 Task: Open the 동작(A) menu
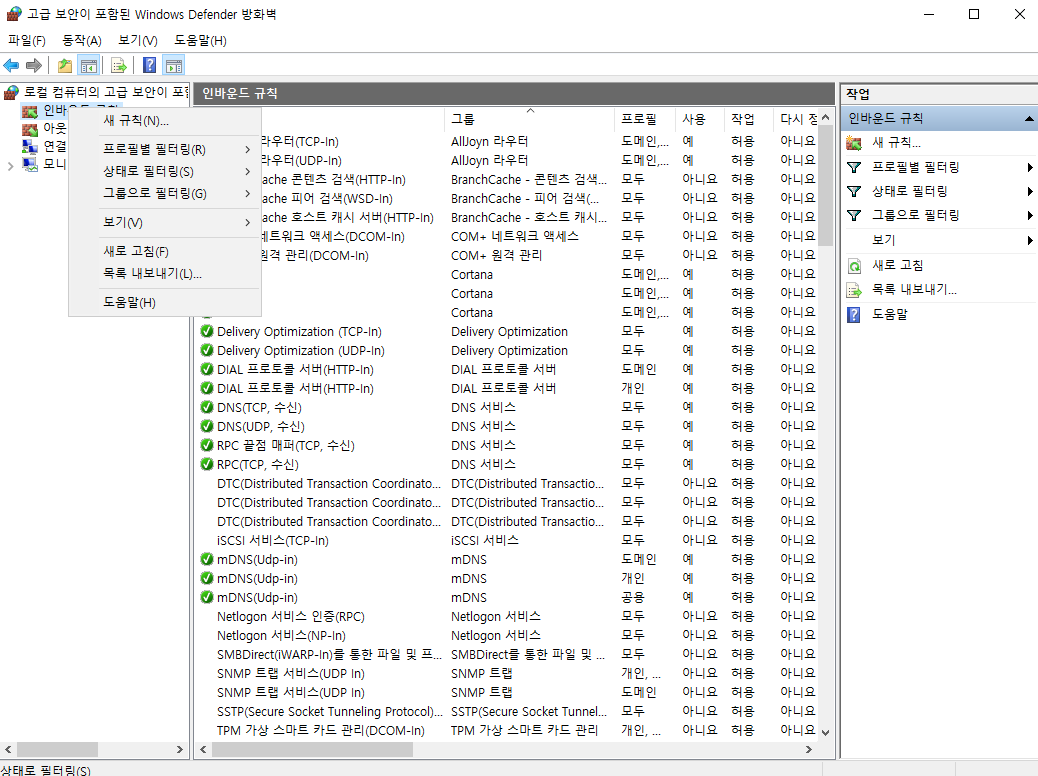82,40
